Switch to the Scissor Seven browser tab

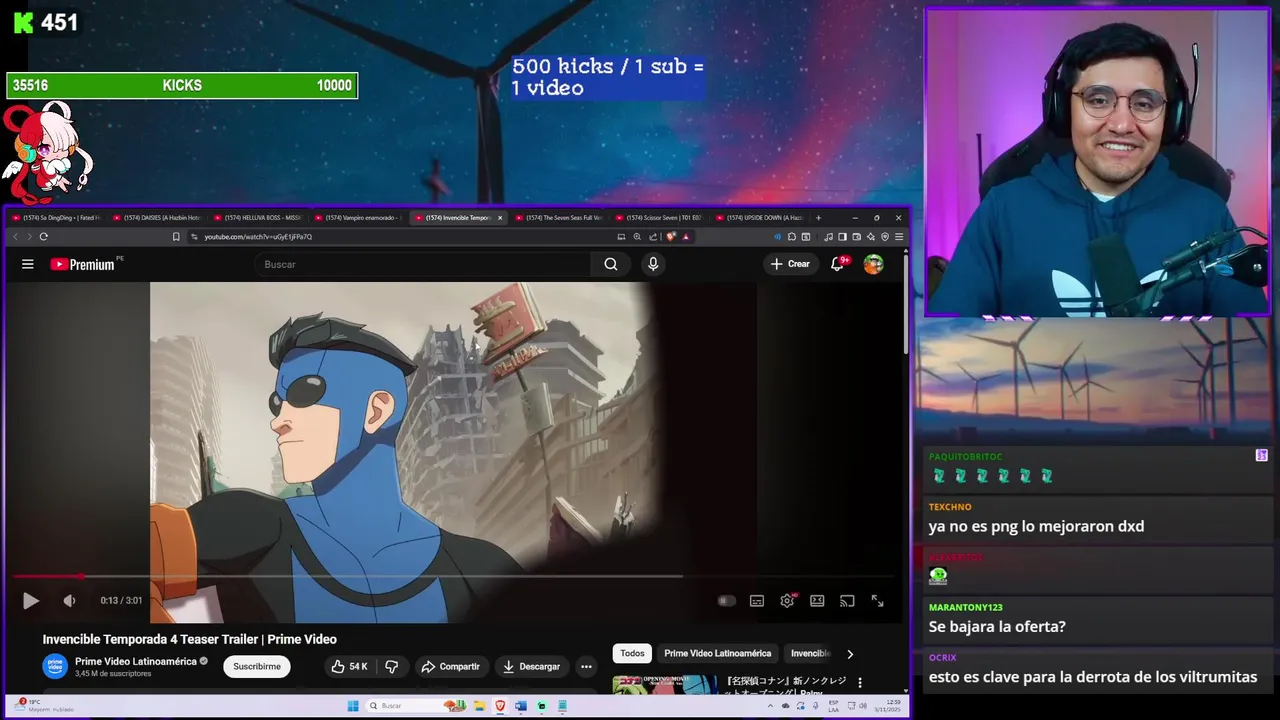660,217
